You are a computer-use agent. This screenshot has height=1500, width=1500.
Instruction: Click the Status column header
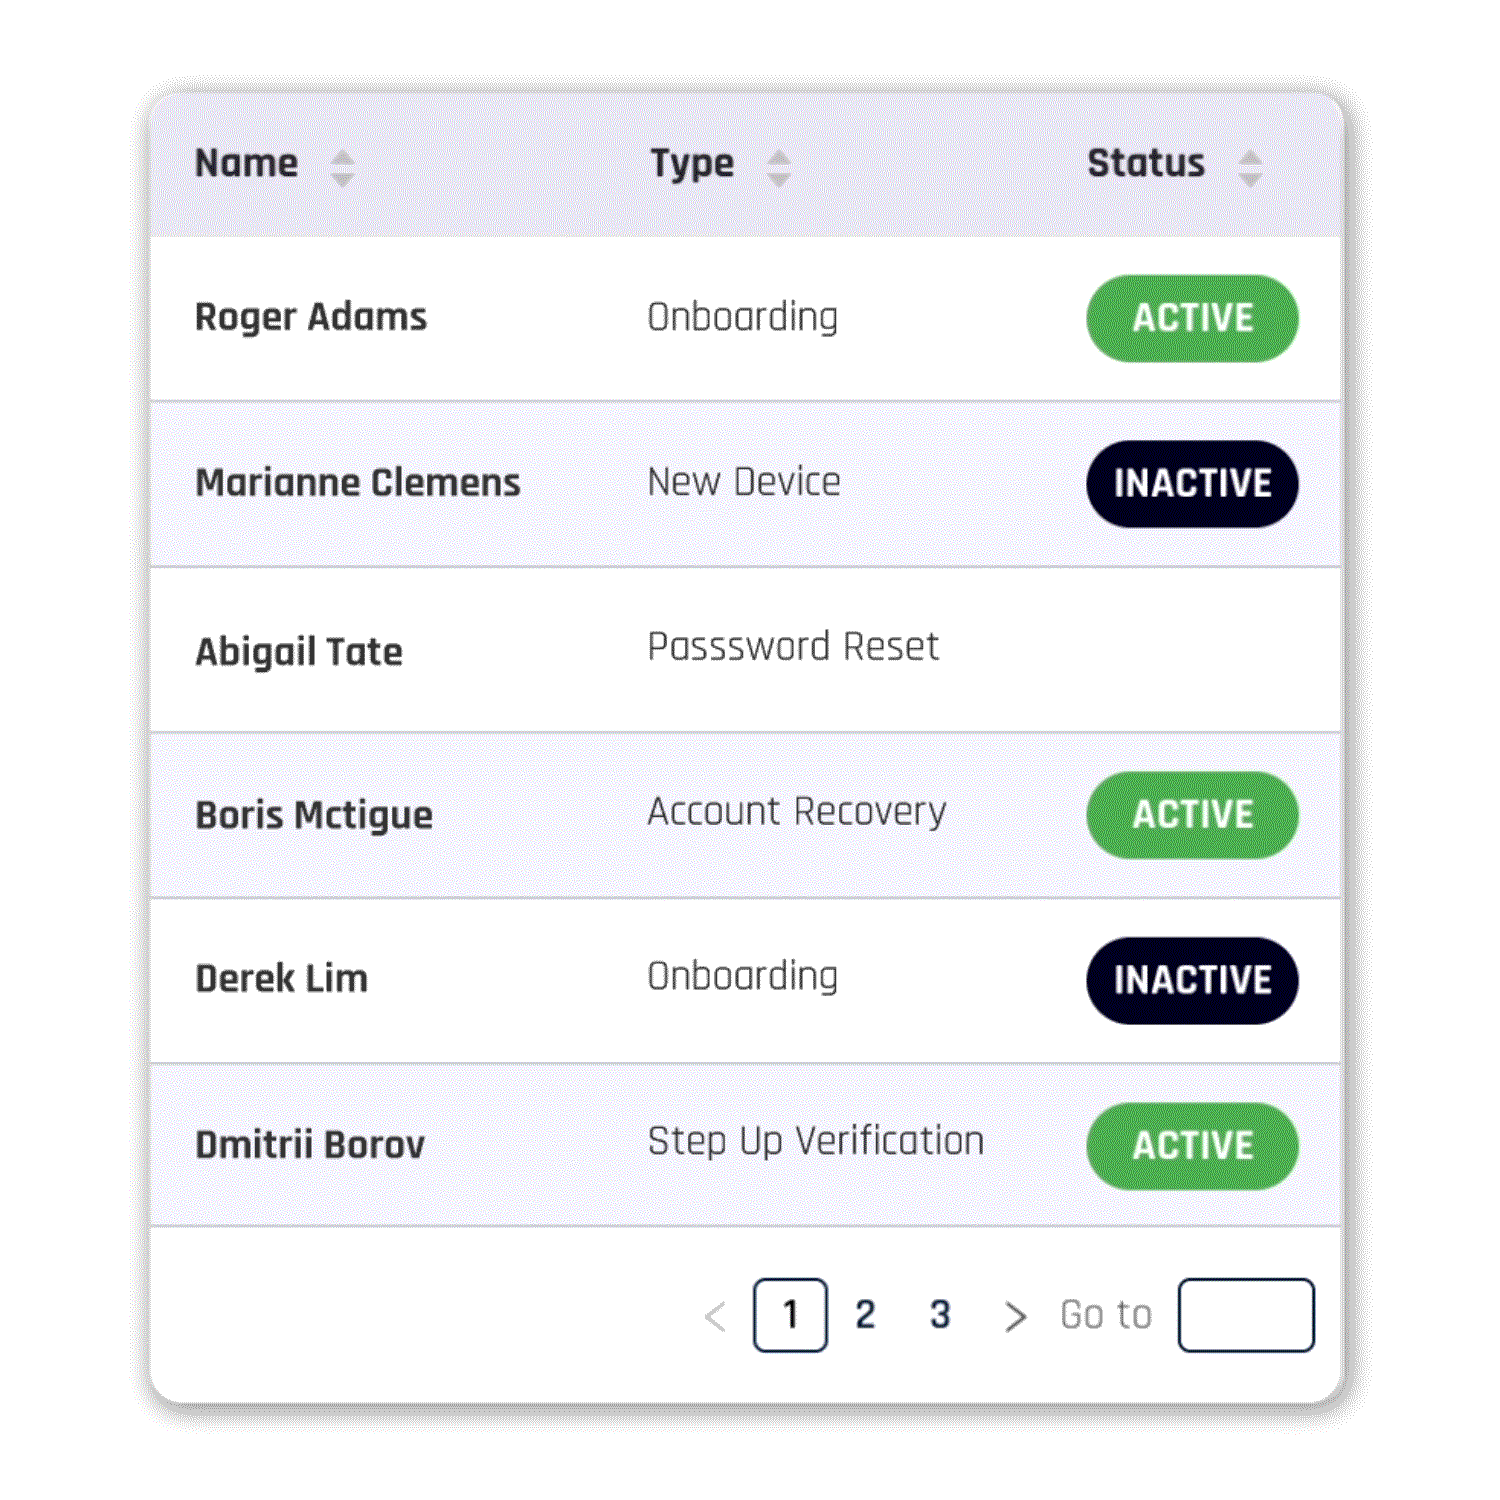[x=1146, y=163]
